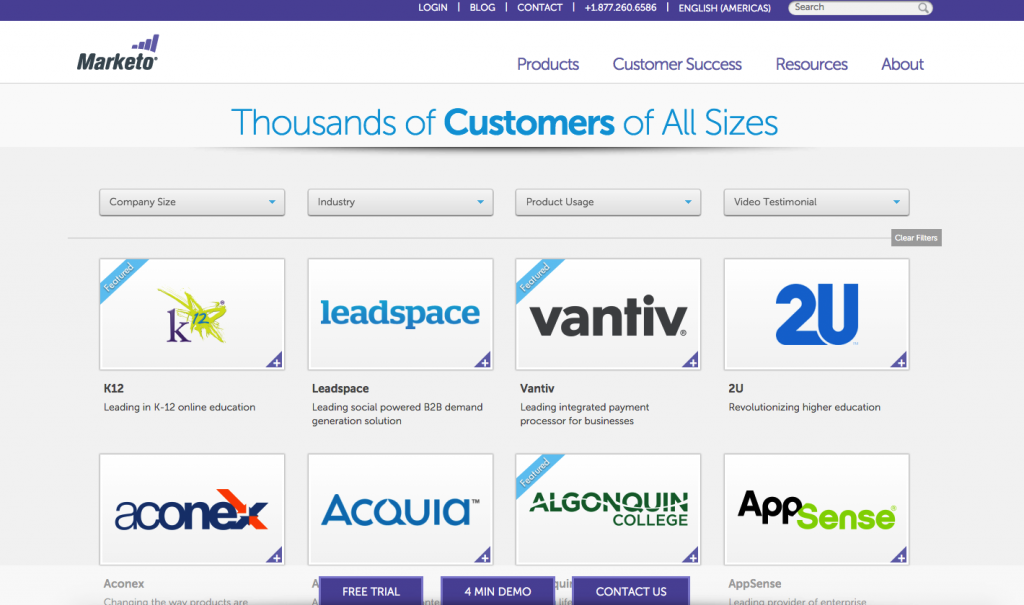Expand the AppSense card plus icon

[x=899, y=556]
